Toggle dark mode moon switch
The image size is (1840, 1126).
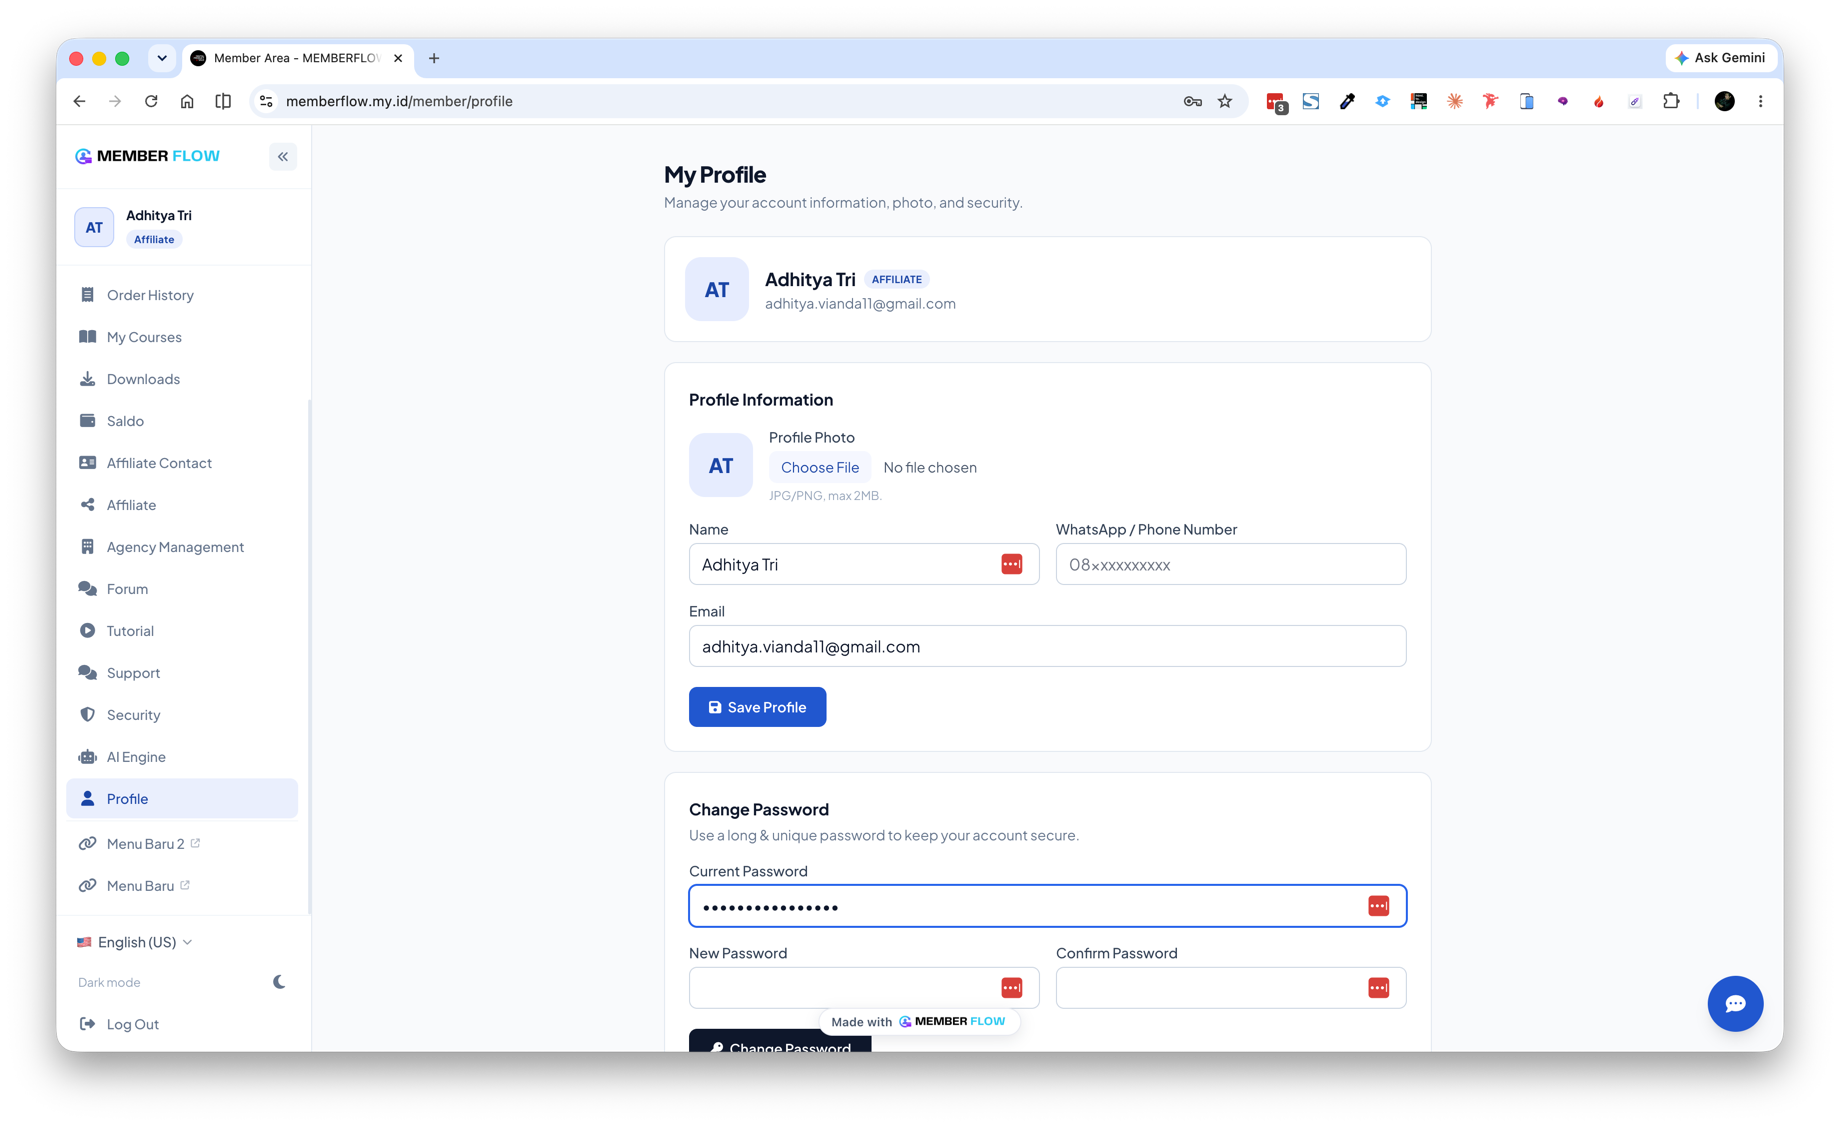tap(279, 982)
